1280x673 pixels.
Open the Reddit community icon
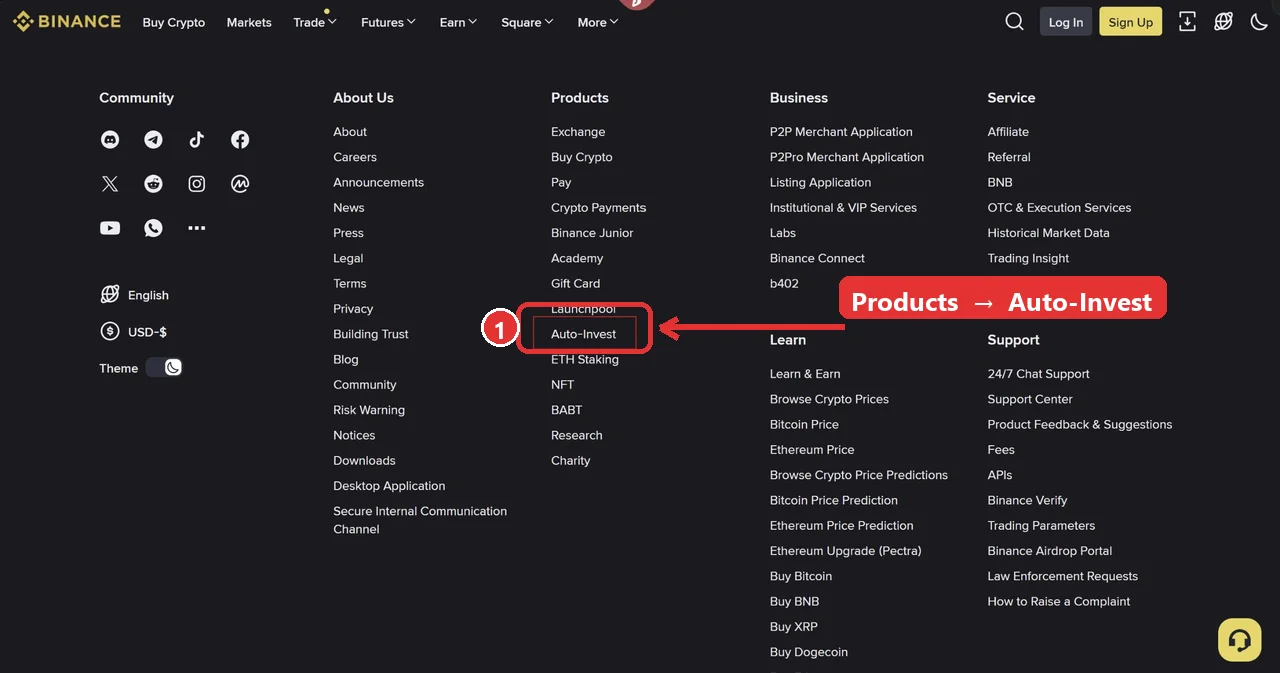153,184
